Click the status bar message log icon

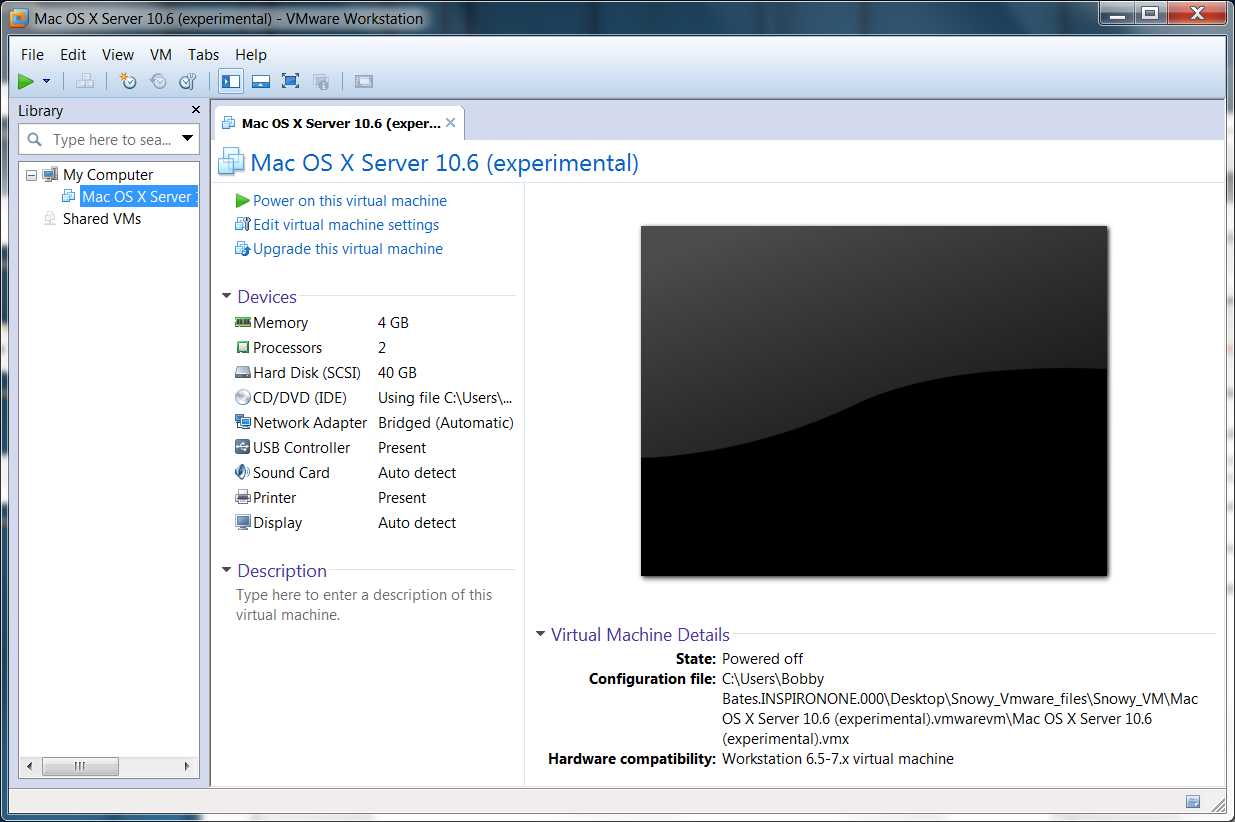(x=1193, y=801)
